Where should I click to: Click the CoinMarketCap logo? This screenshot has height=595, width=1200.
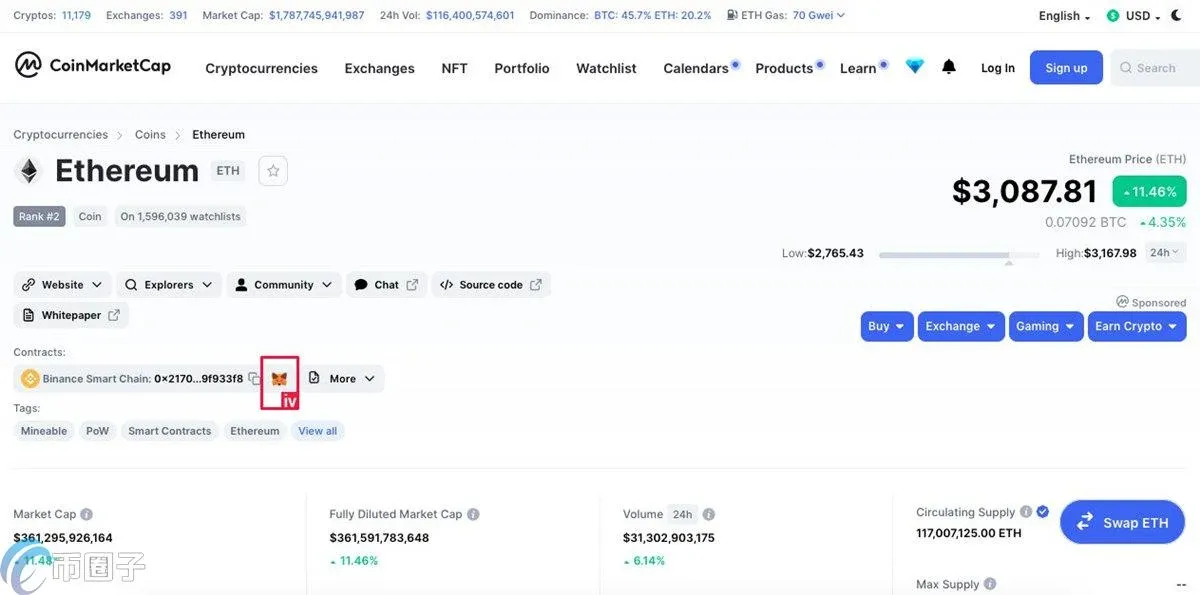(x=93, y=66)
